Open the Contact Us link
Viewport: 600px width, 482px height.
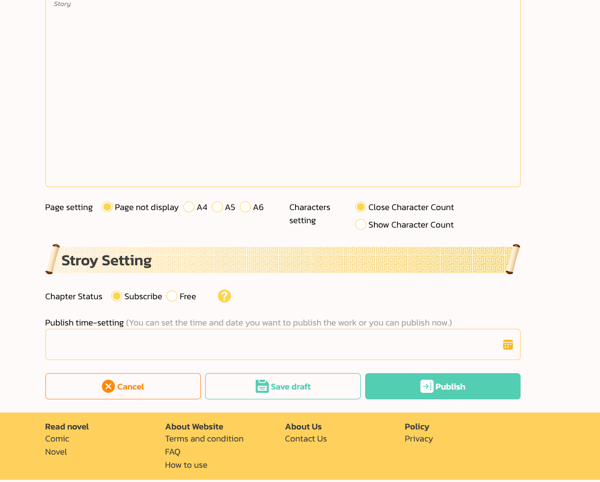point(305,439)
